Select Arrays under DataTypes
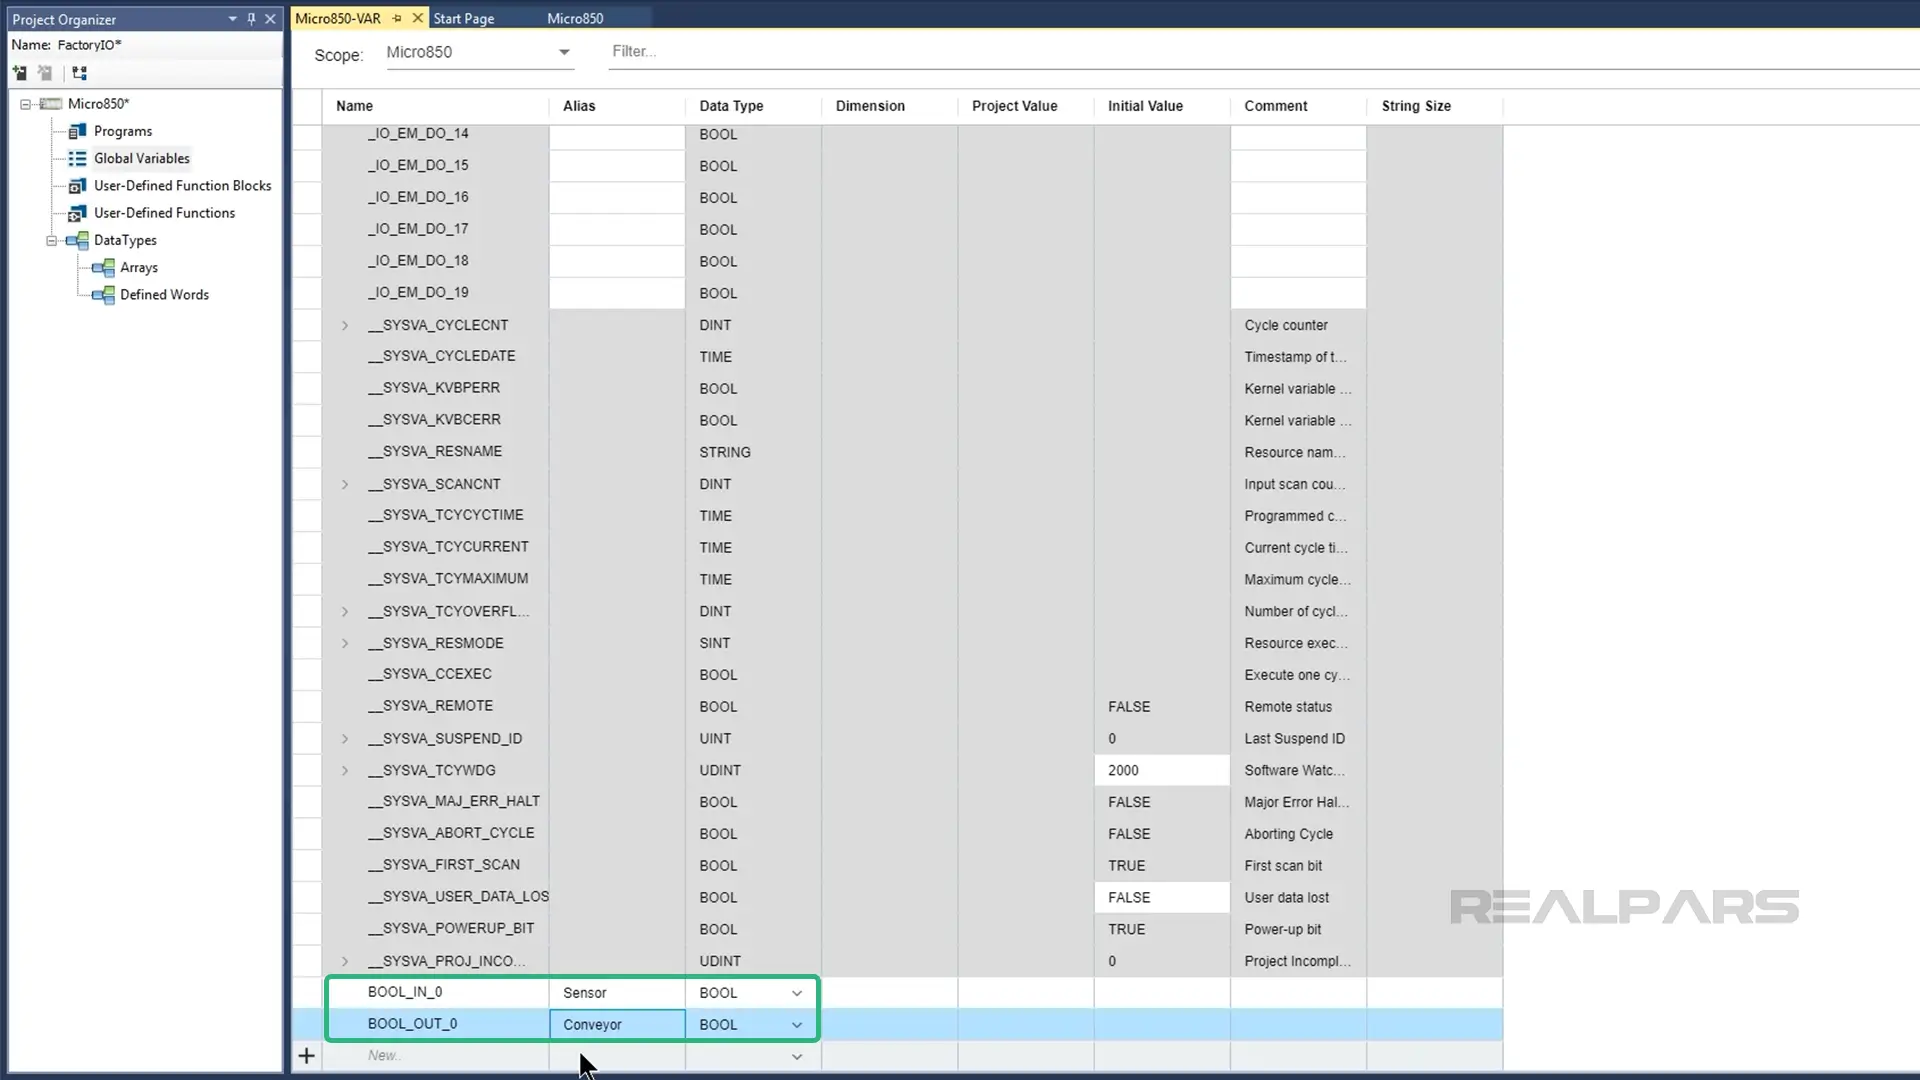The width and height of the screenshot is (1920, 1080). (139, 267)
